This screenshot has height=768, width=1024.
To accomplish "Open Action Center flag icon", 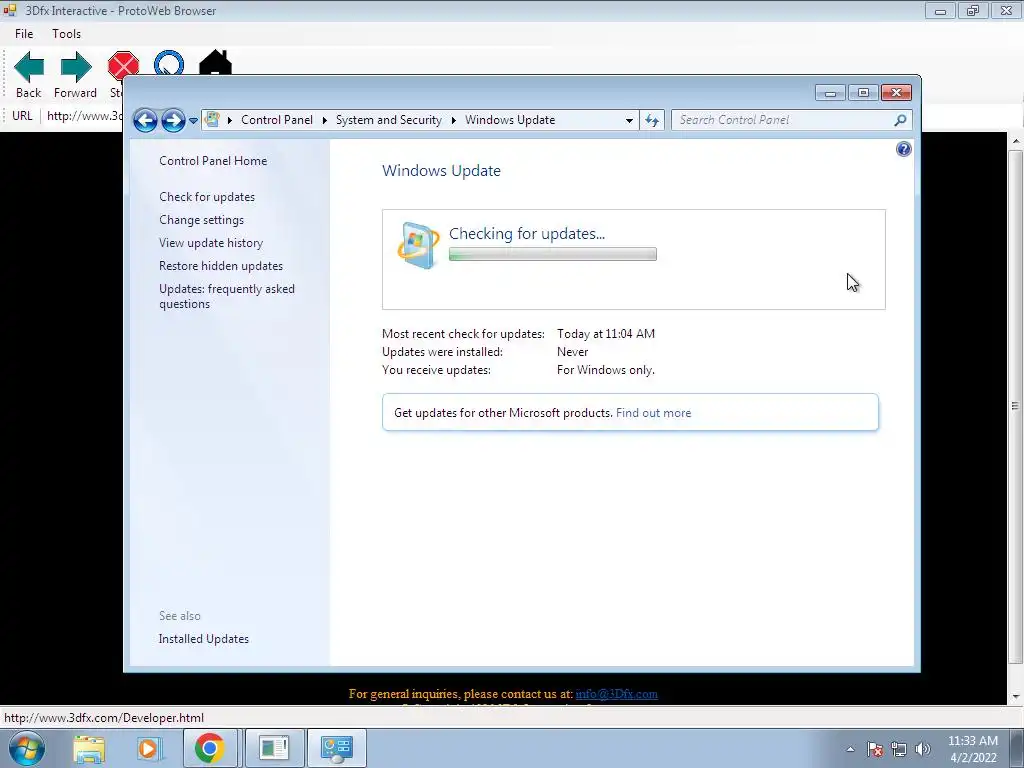I will [874, 749].
